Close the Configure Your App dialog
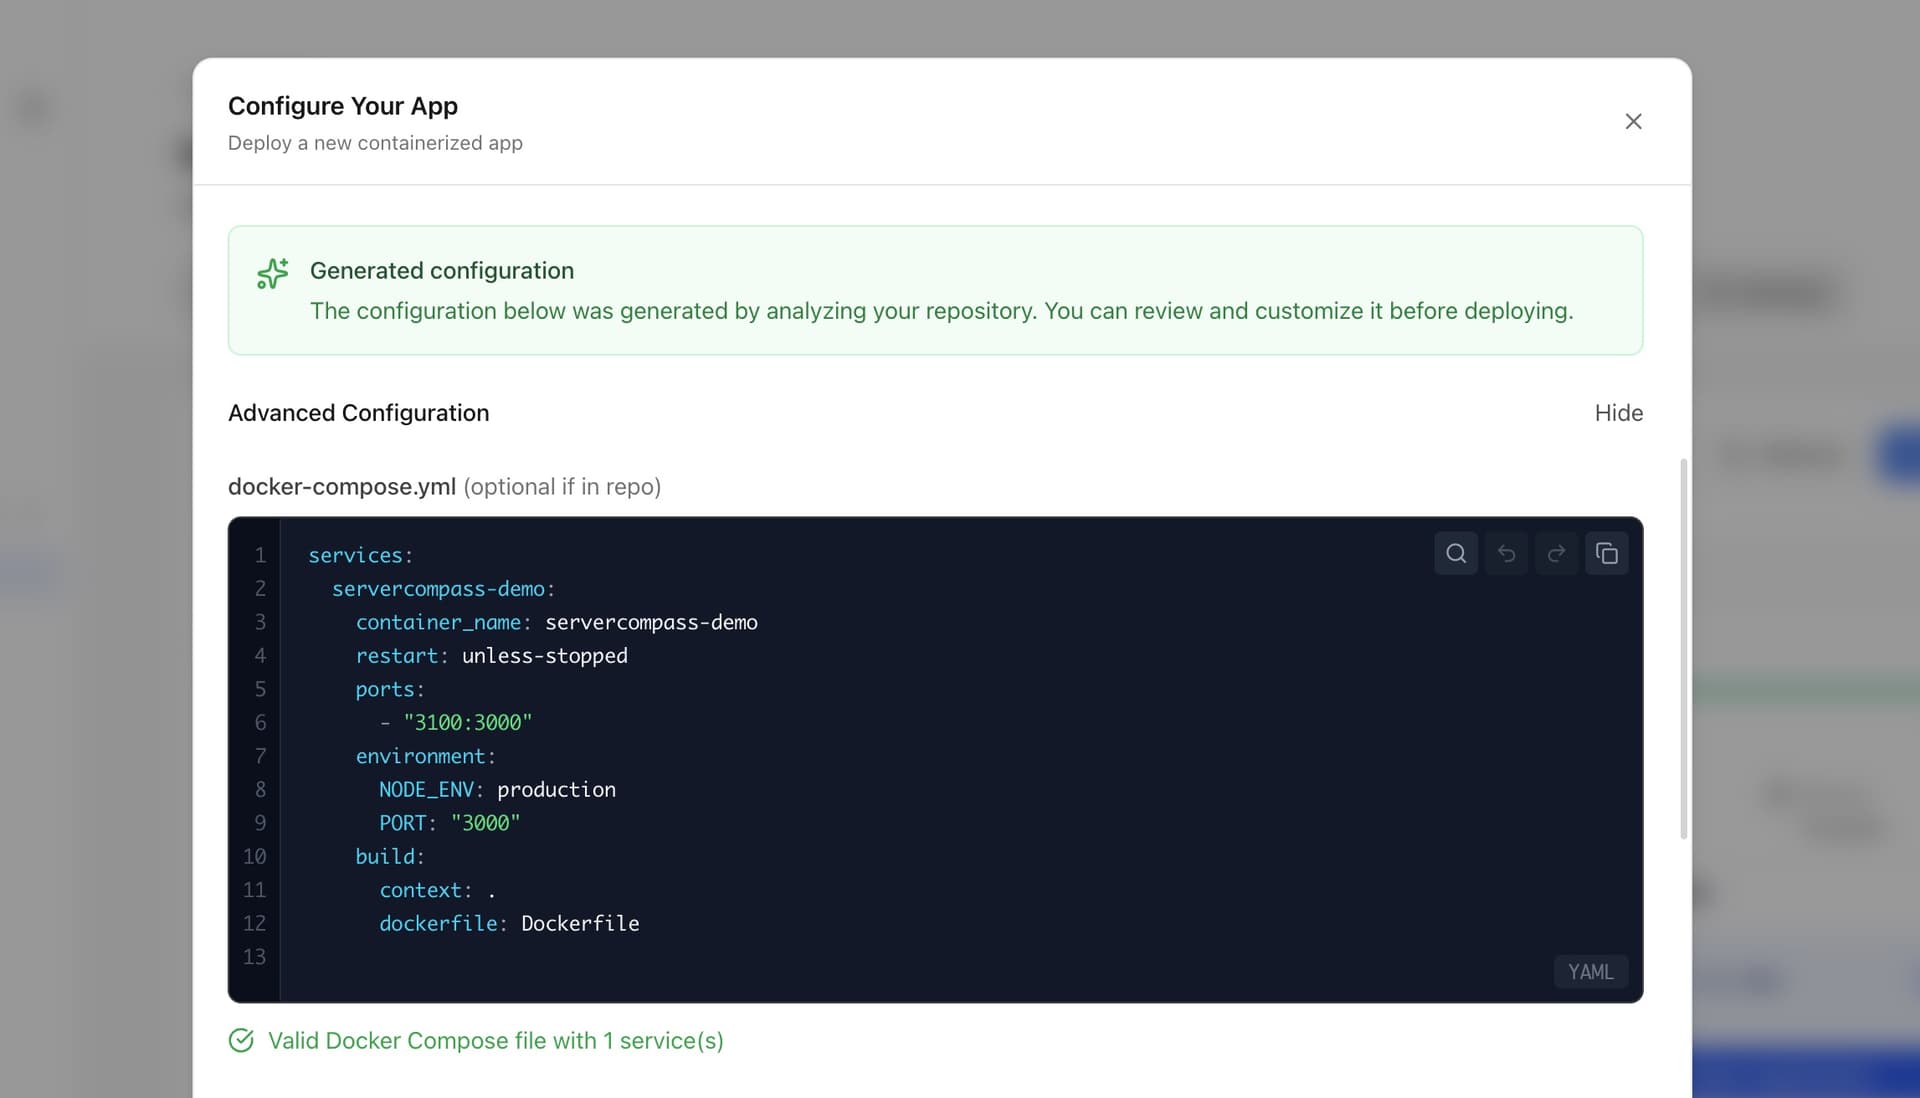The image size is (1920, 1098). click(x=1634, y=121)
